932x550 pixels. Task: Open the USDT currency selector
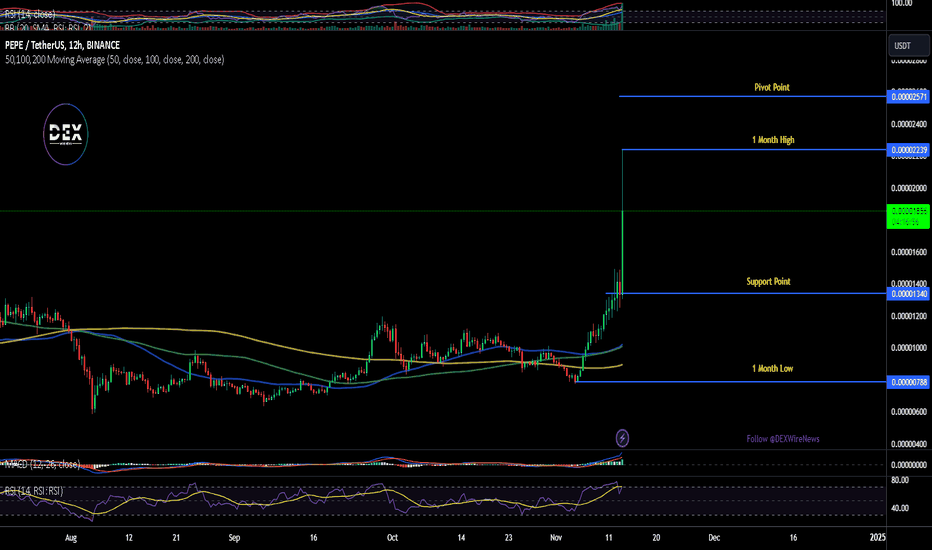pos(908,46)
